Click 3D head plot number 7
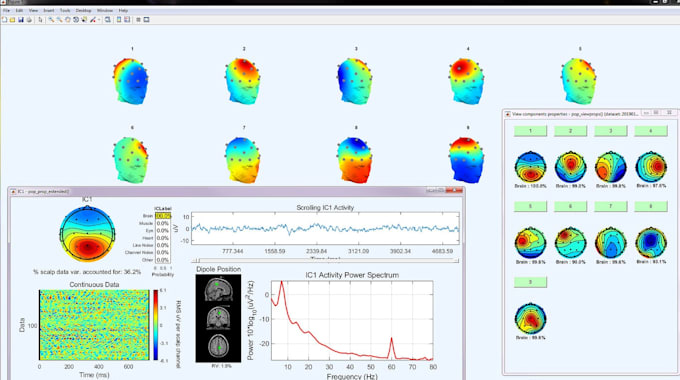The width and height of the screenshot is (680, 380). click(243, 160)
